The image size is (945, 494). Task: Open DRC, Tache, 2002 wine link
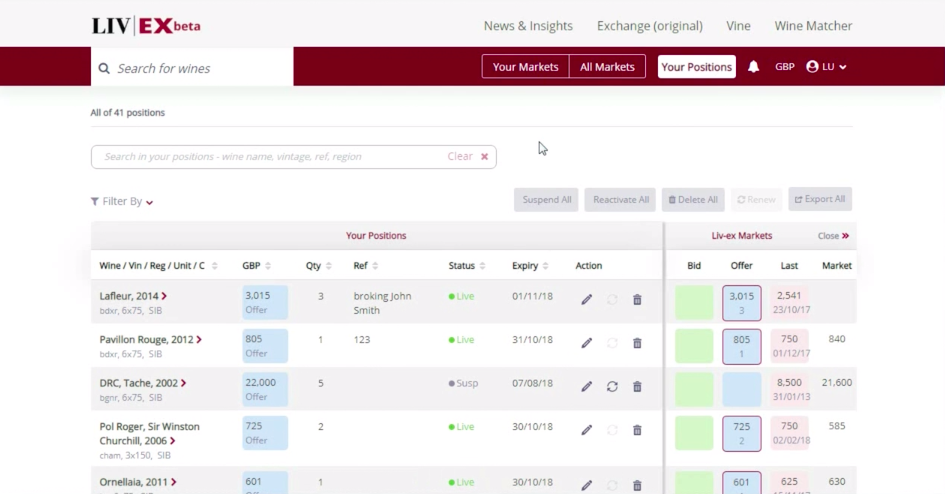click(142, 383)
